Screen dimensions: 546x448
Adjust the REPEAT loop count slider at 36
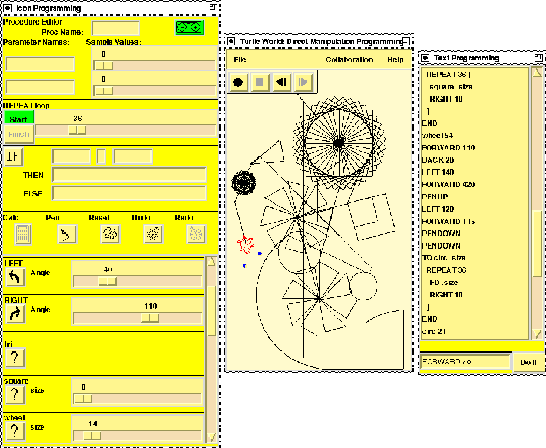77,130
